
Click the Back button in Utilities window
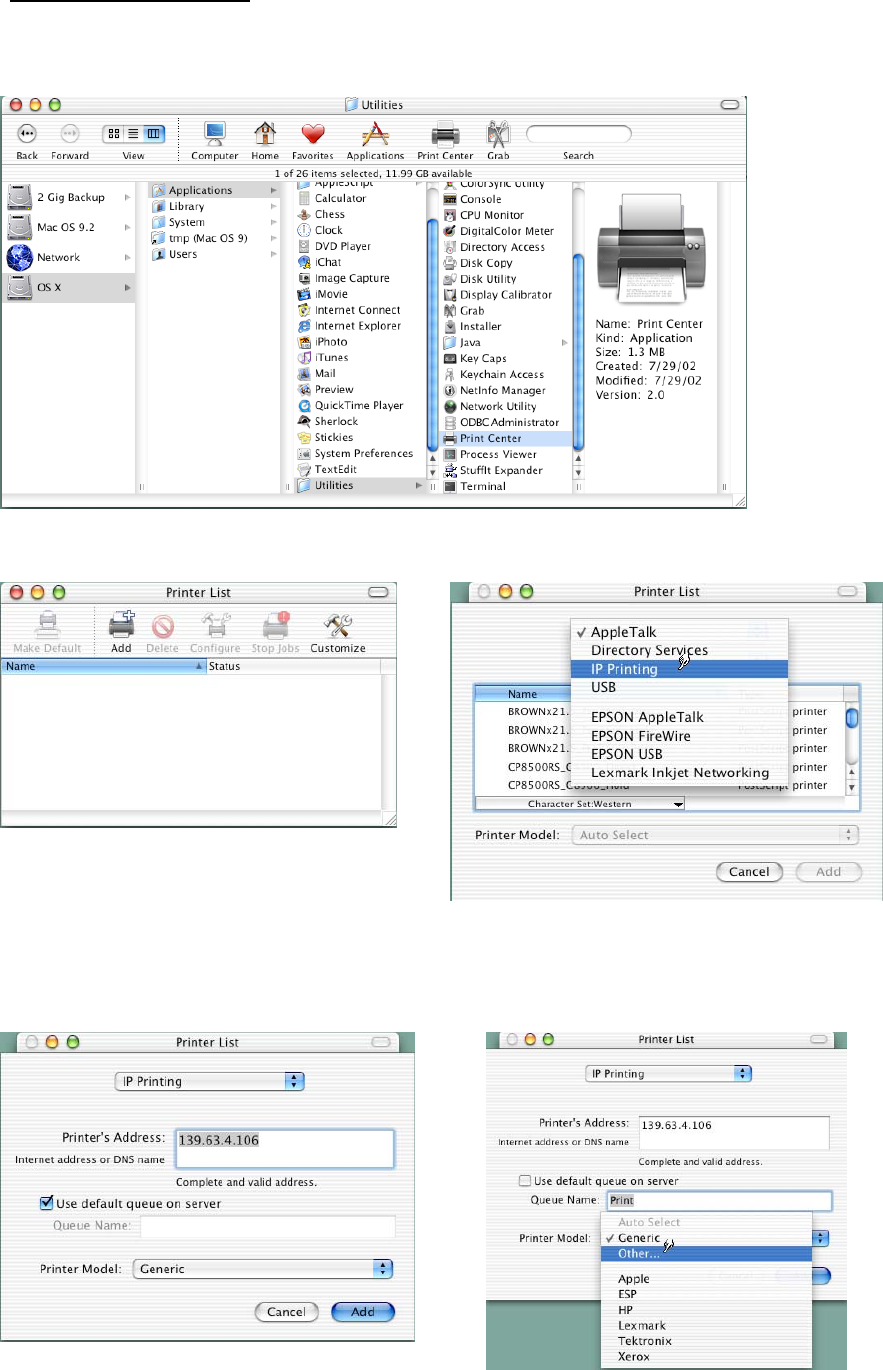coord(27,133)
